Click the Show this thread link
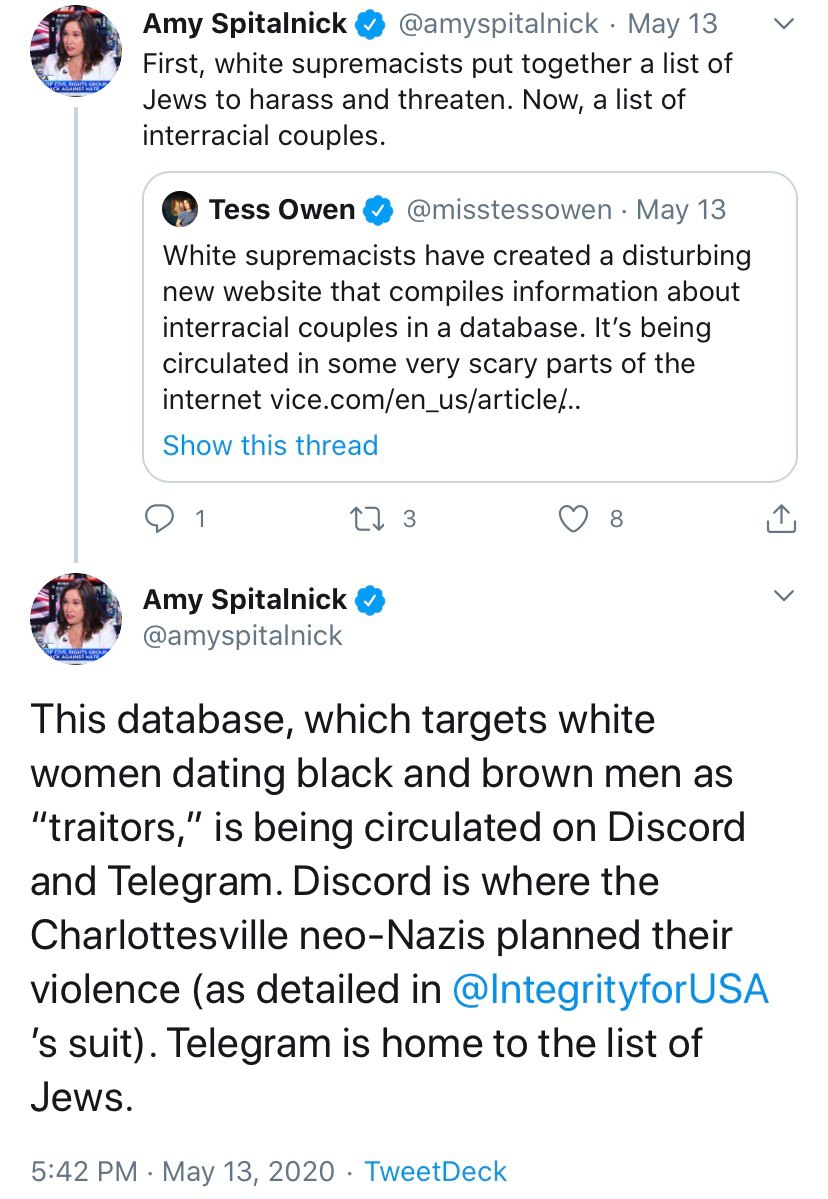 pos(270,445)
